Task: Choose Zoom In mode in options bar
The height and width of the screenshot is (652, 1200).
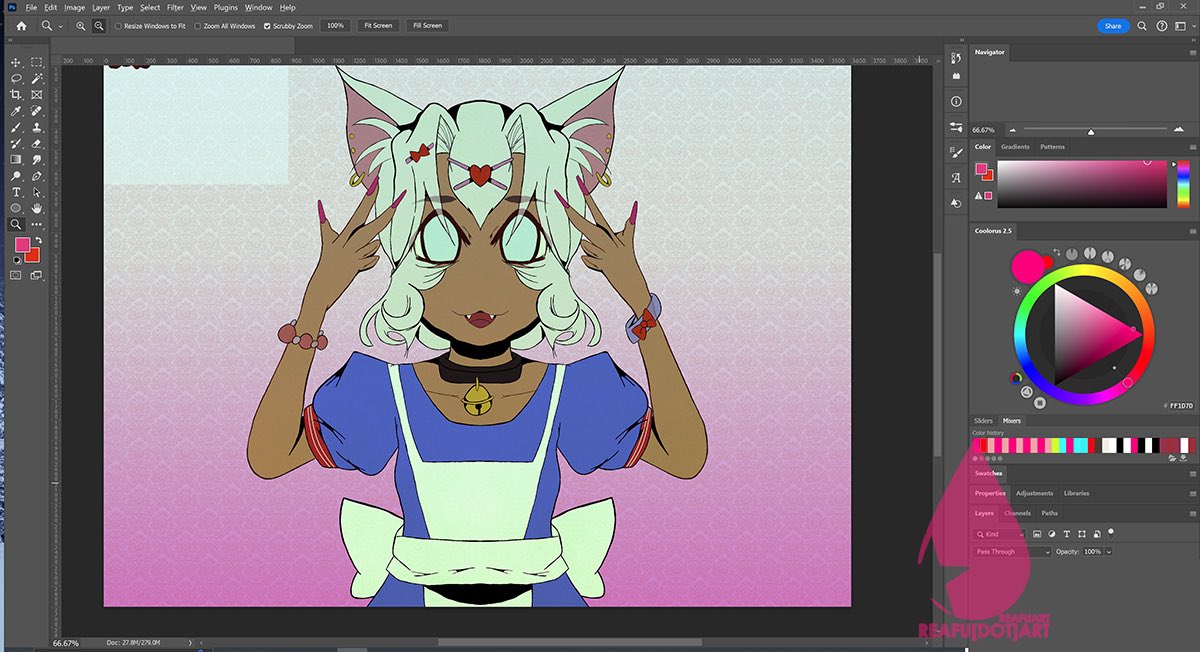Action: pos(81,25)
